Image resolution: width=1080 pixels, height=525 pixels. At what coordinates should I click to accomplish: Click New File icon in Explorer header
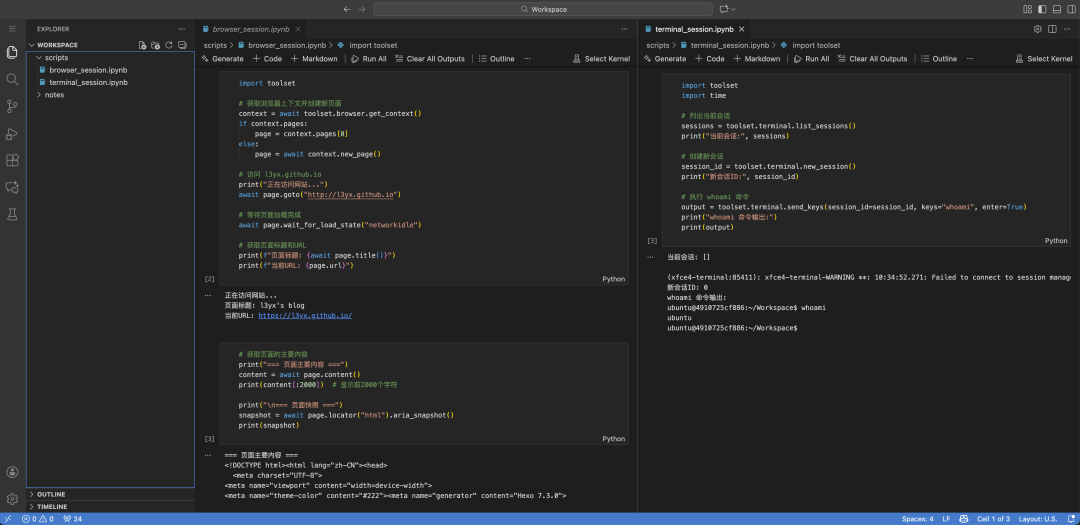coord(142,45)
